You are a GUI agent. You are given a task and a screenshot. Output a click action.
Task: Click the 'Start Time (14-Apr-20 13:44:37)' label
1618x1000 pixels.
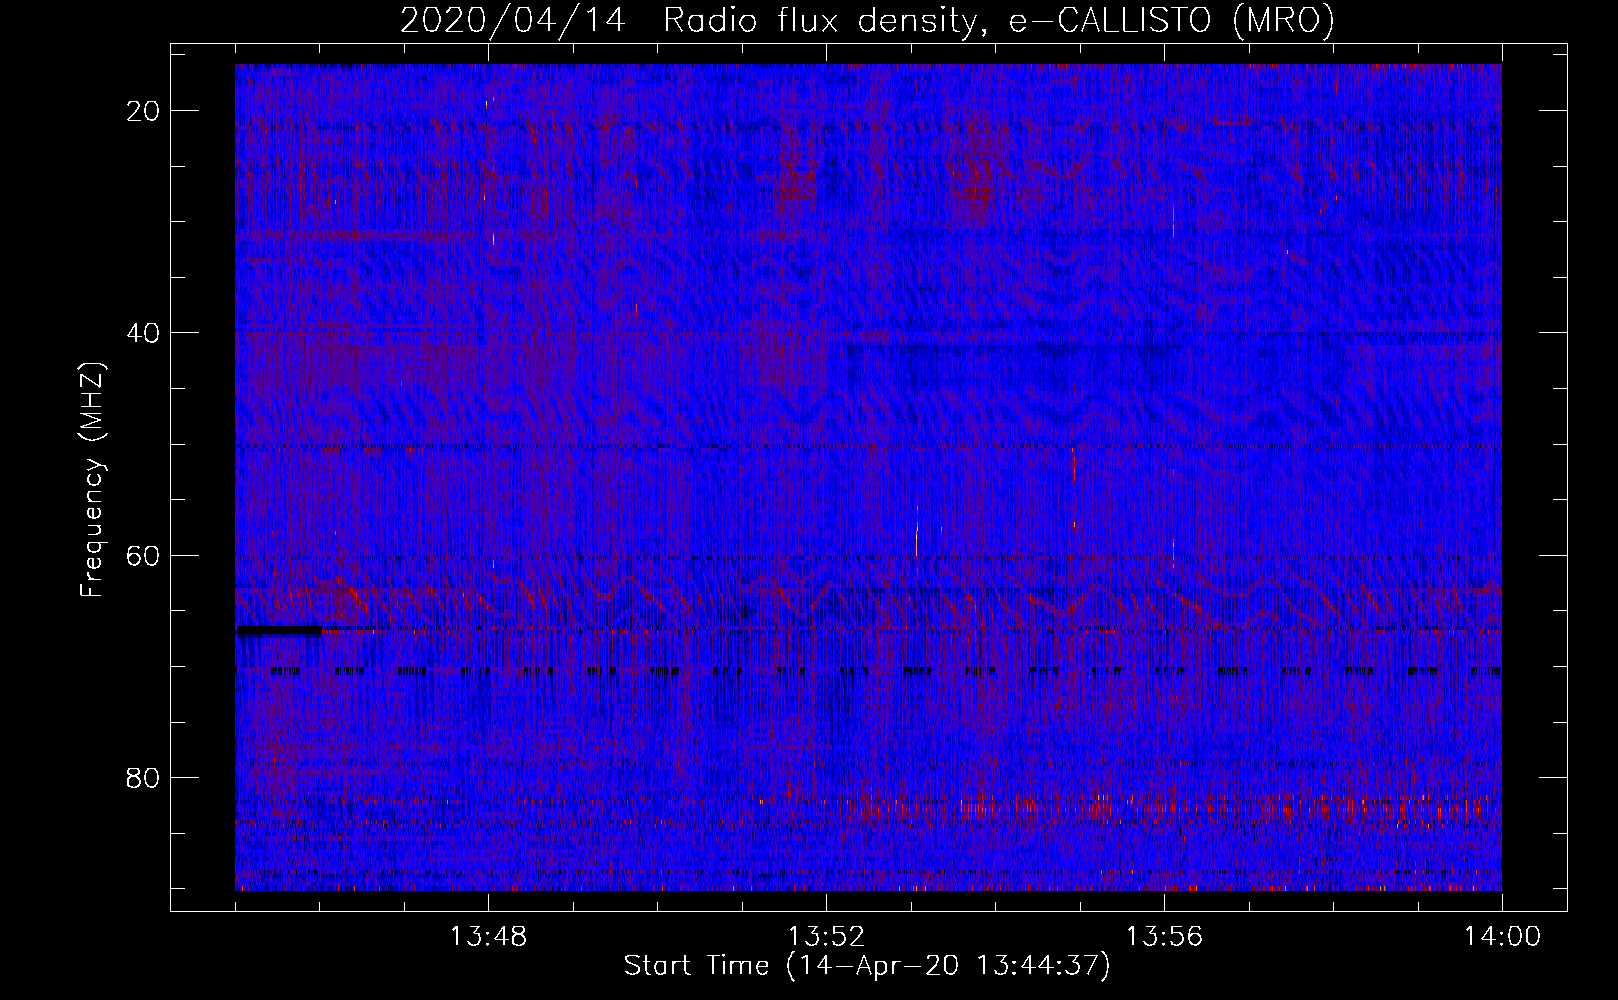tap(867, 966)
